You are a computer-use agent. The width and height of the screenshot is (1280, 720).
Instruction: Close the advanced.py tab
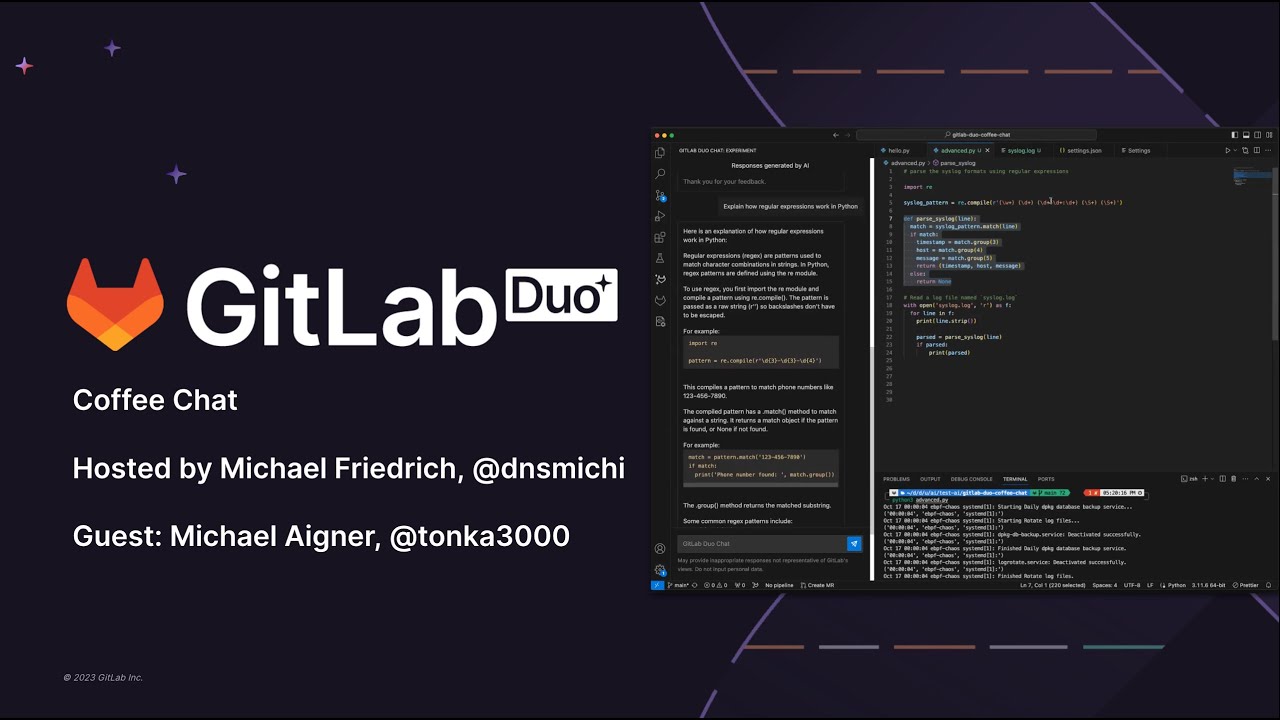(x=987, y=150)
